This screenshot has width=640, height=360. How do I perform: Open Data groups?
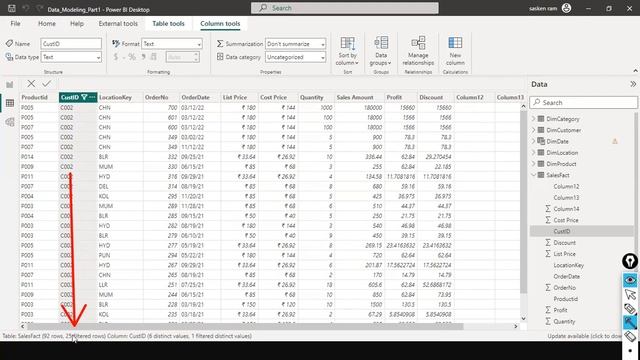coord(381,51)
